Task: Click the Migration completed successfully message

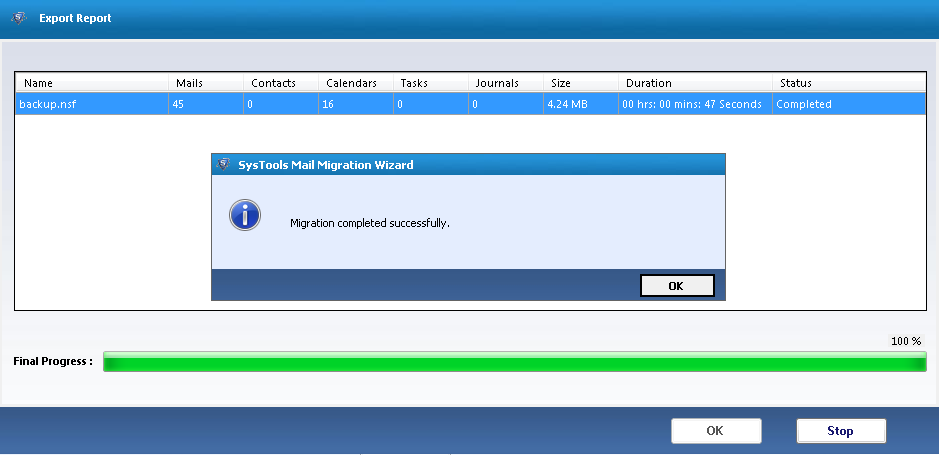Action: [x=369, y=223]
